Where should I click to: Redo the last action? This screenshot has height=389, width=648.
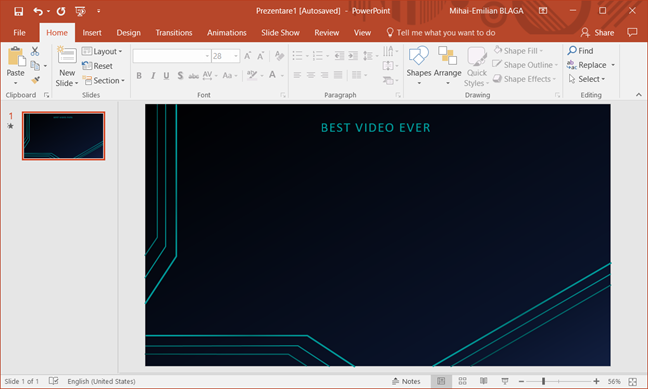point(61,11)
